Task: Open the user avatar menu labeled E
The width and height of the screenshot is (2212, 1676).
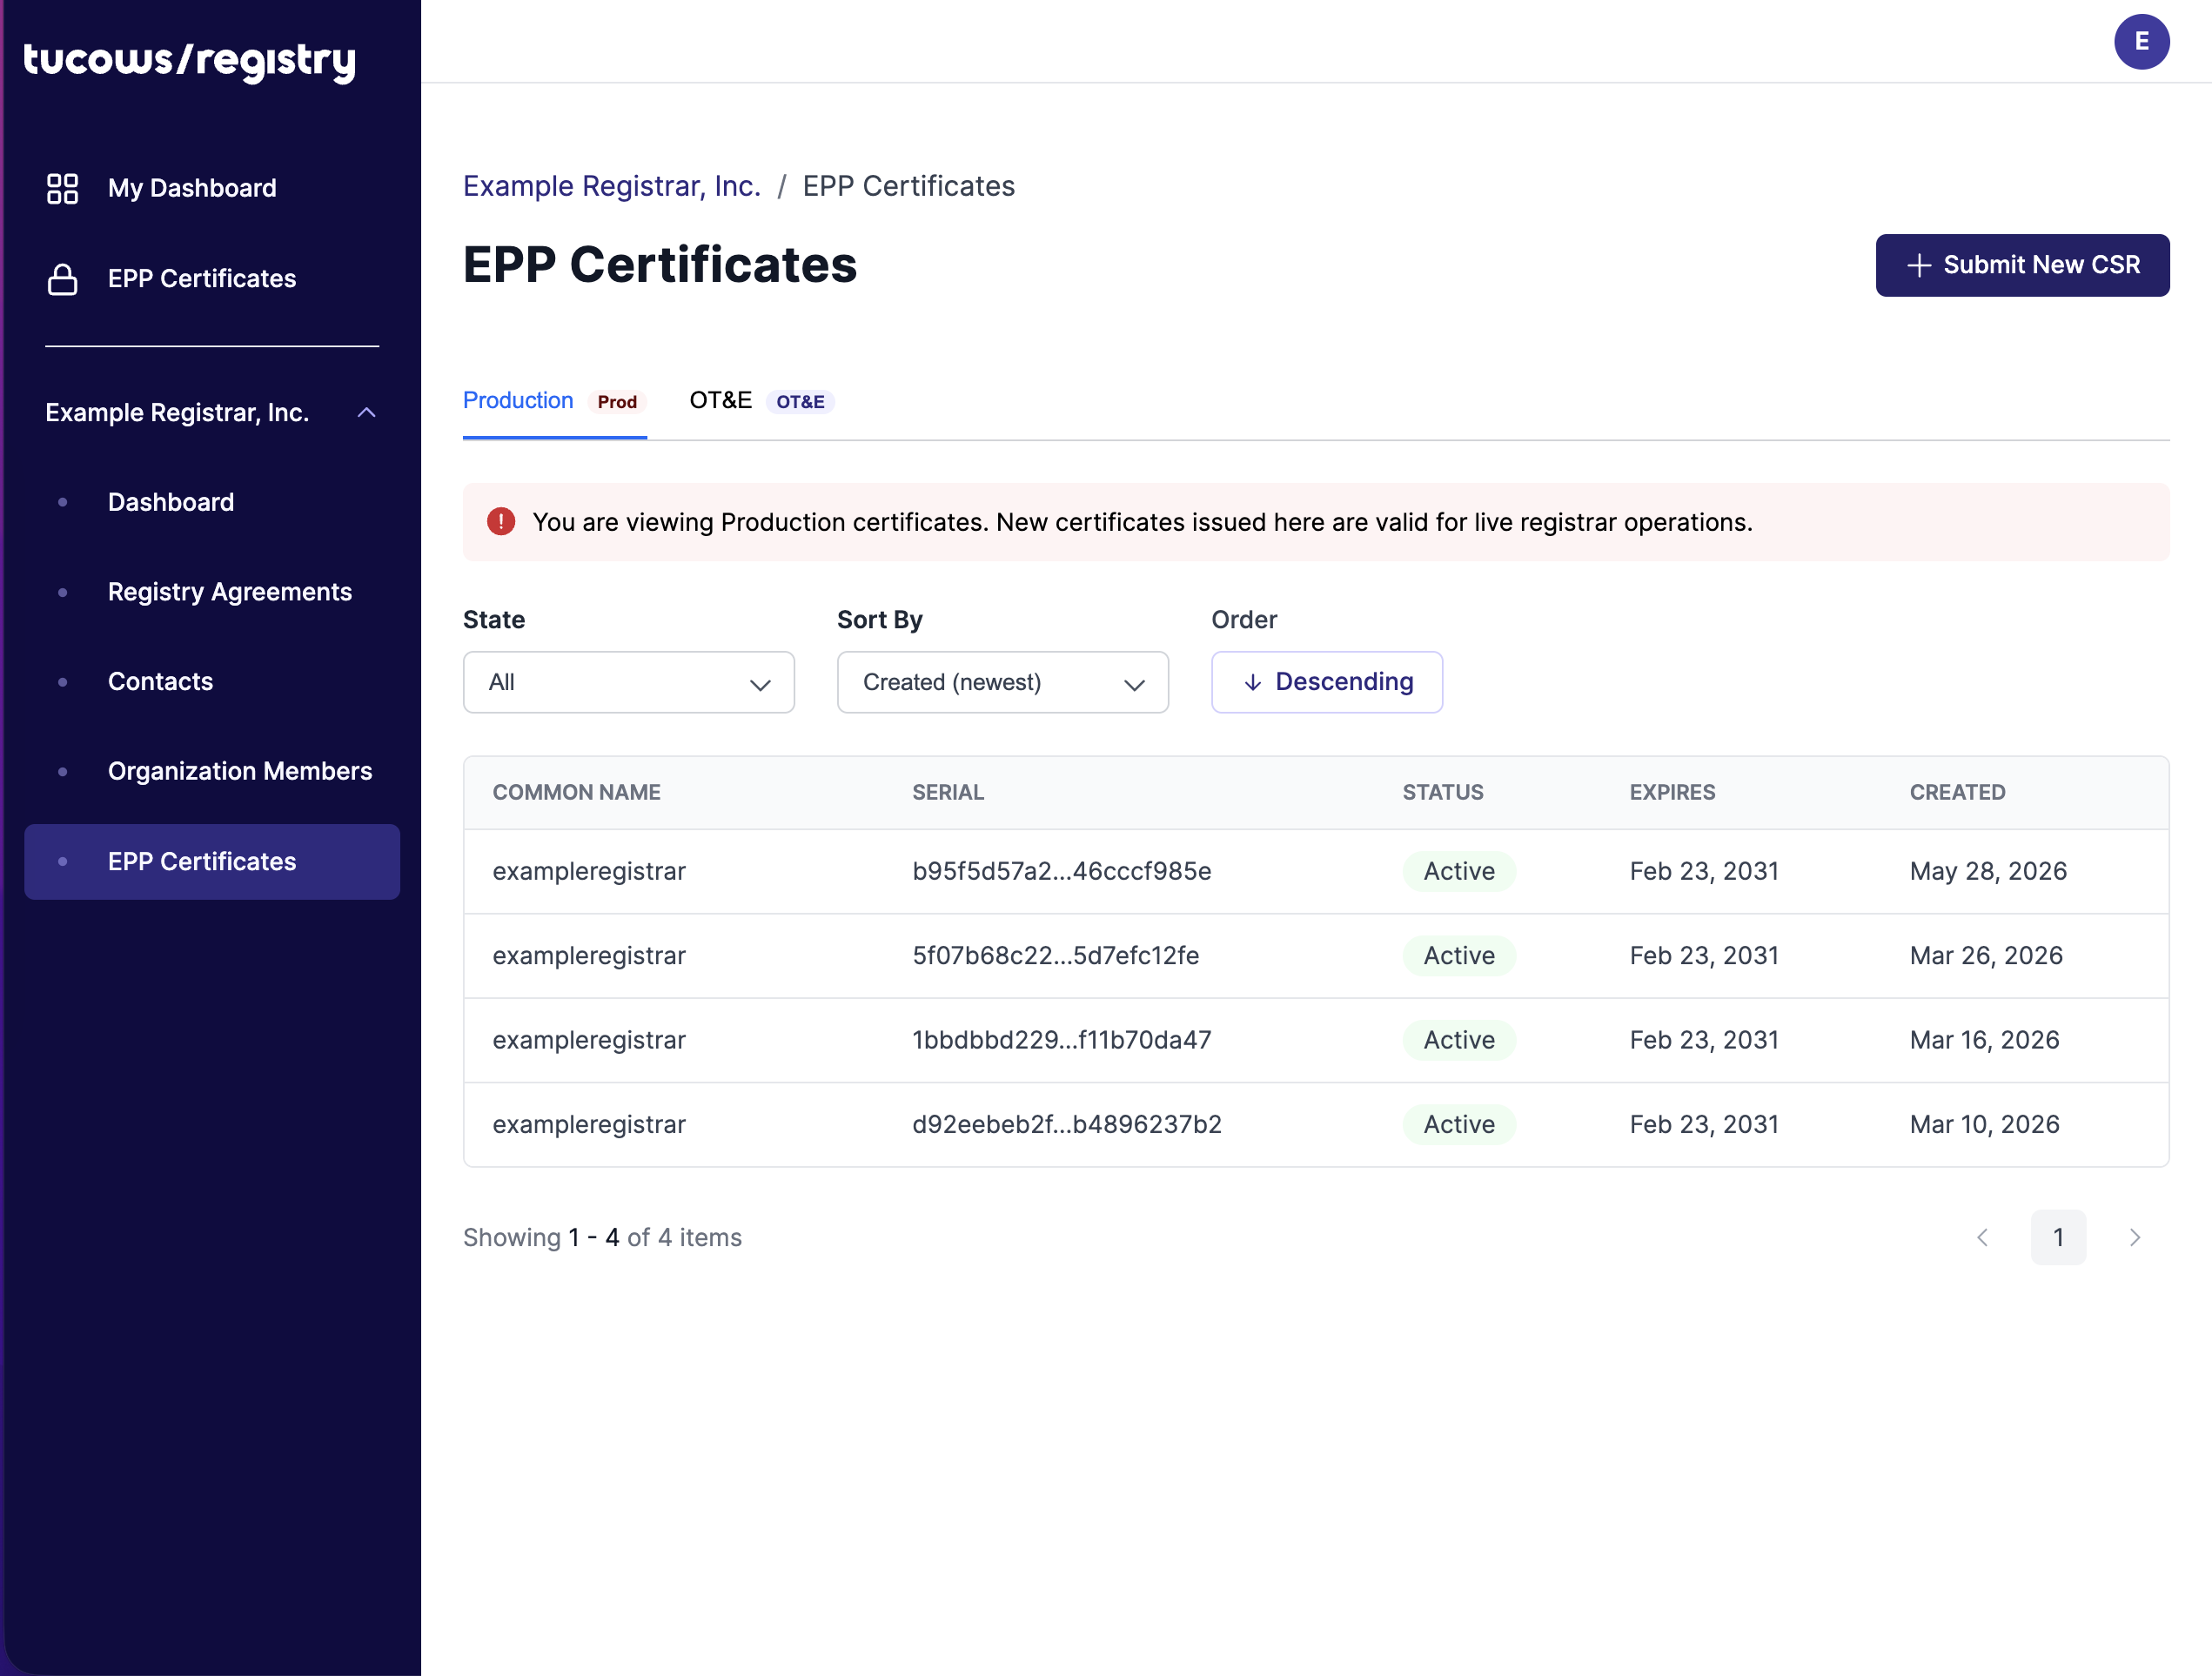Action: 2141,42
